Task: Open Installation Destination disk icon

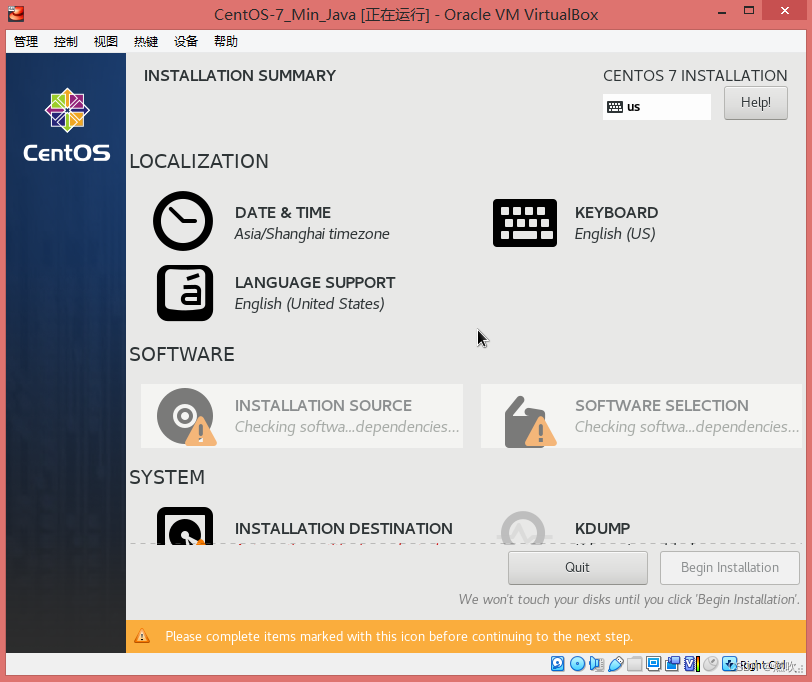Action: (x=185, y=526)
